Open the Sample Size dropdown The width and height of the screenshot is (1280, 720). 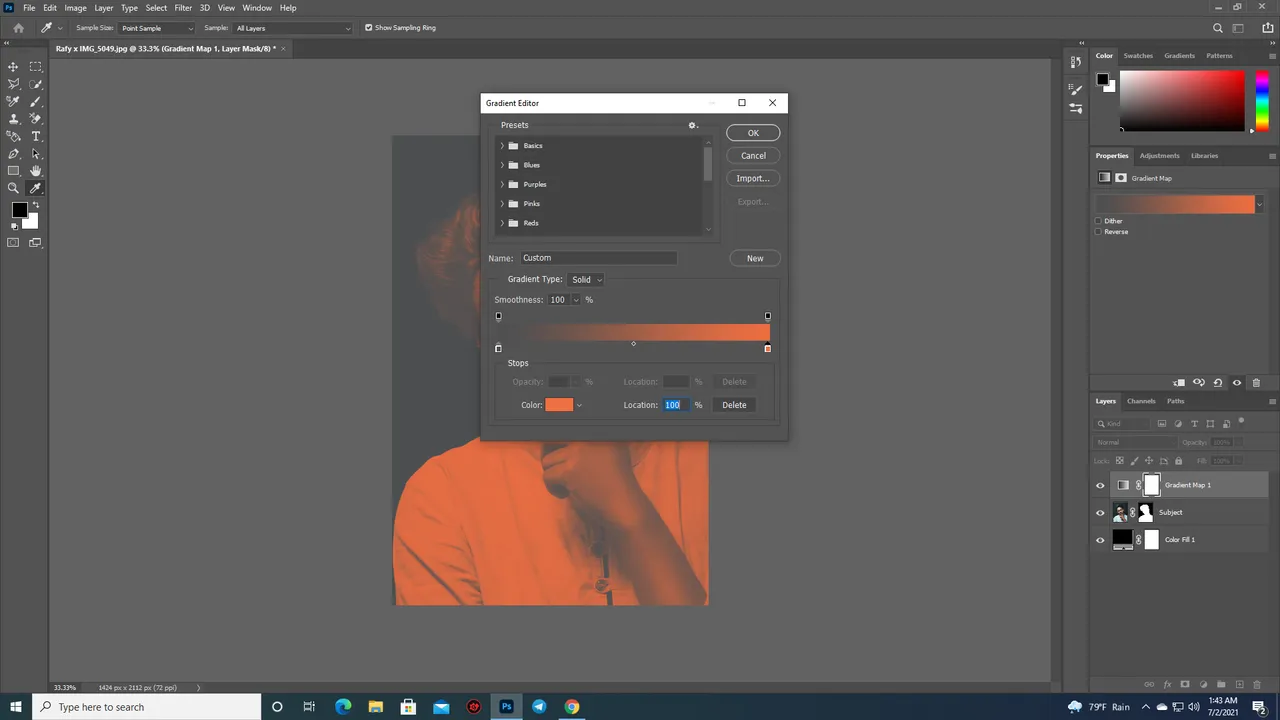[157, 28]
